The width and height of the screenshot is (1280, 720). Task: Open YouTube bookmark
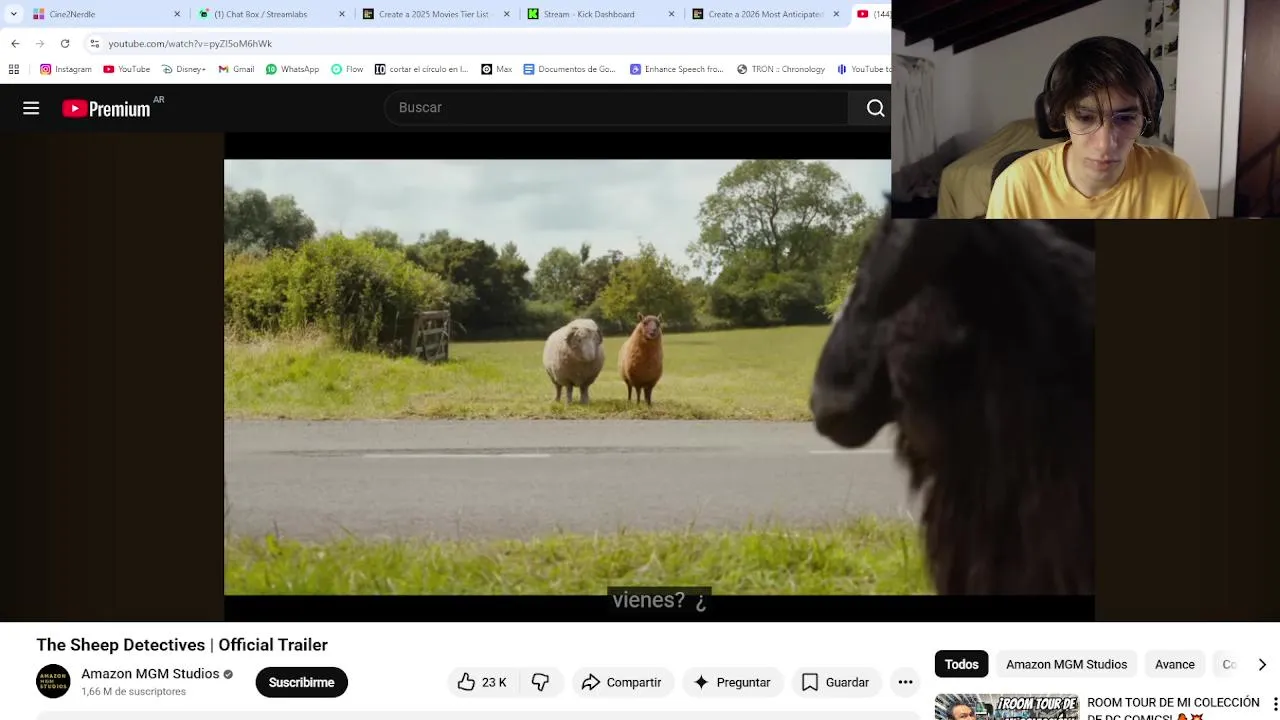[x=126, y=69]
